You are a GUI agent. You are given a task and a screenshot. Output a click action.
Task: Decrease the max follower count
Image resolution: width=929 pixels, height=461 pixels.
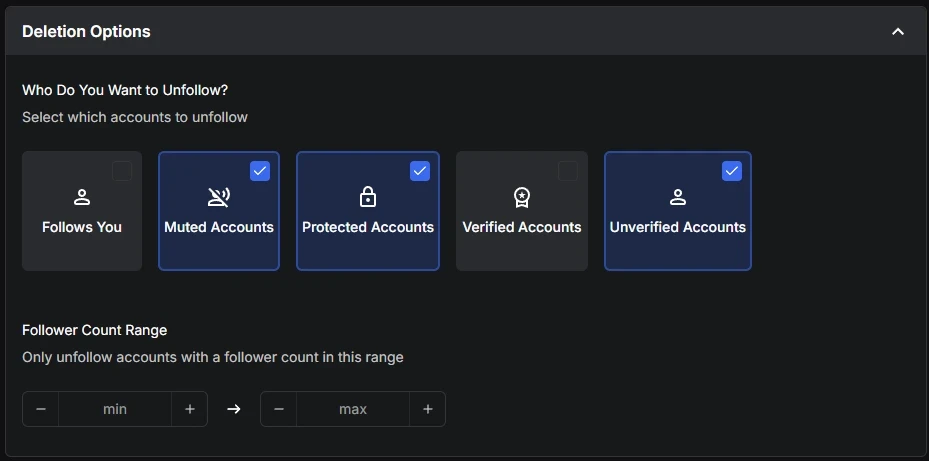[279, 409]
